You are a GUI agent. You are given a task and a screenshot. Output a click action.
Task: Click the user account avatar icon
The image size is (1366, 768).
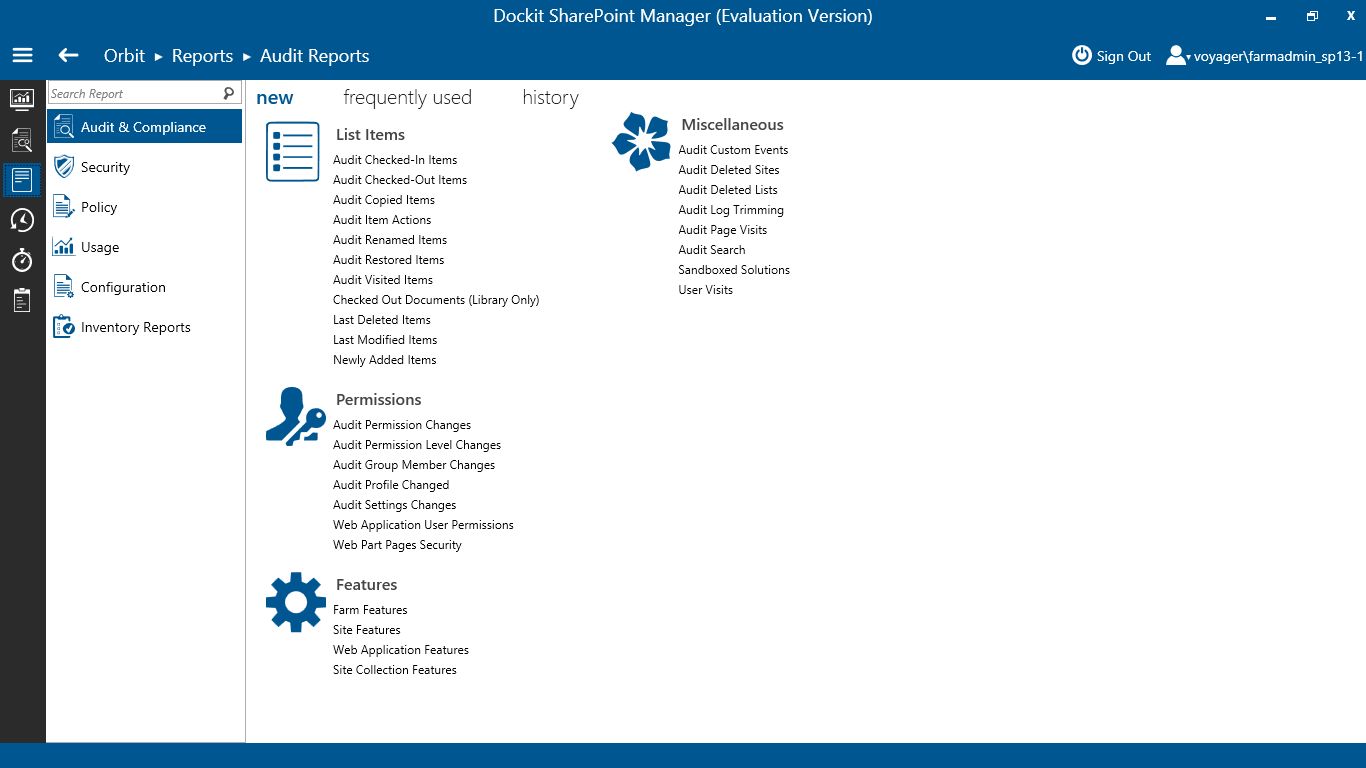pyautogui.click(x=1176, y=56)
